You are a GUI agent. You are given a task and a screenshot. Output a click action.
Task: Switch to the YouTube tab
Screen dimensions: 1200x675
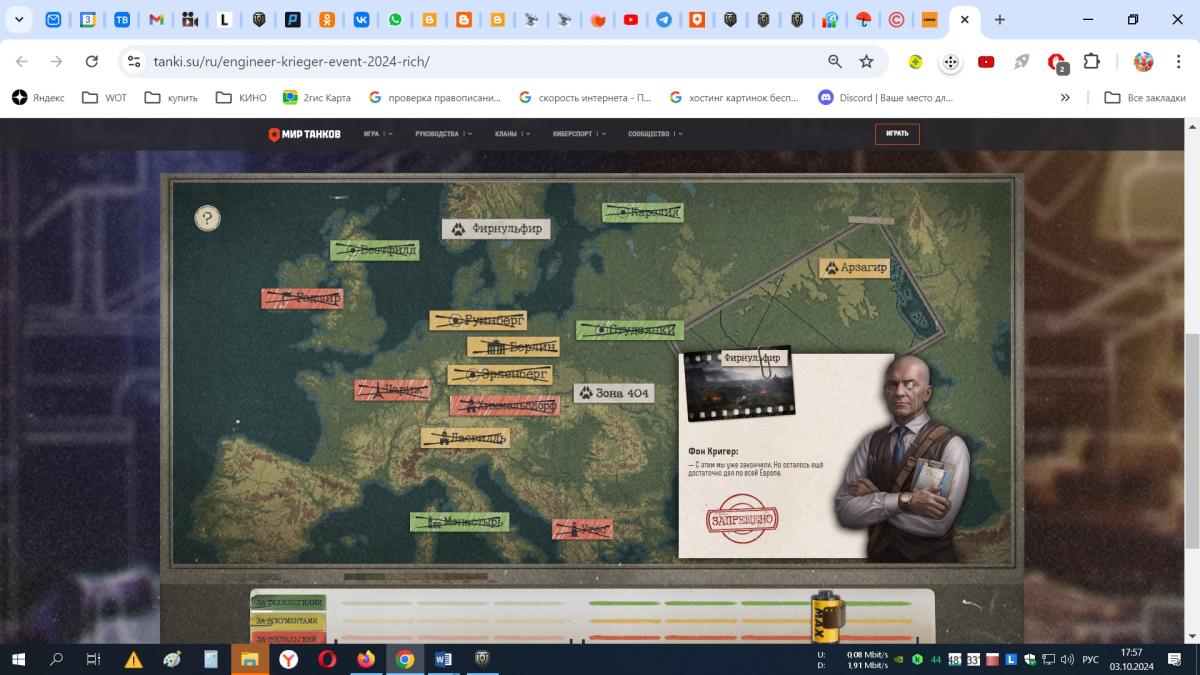pyautogui.click(x=630, y=19)
